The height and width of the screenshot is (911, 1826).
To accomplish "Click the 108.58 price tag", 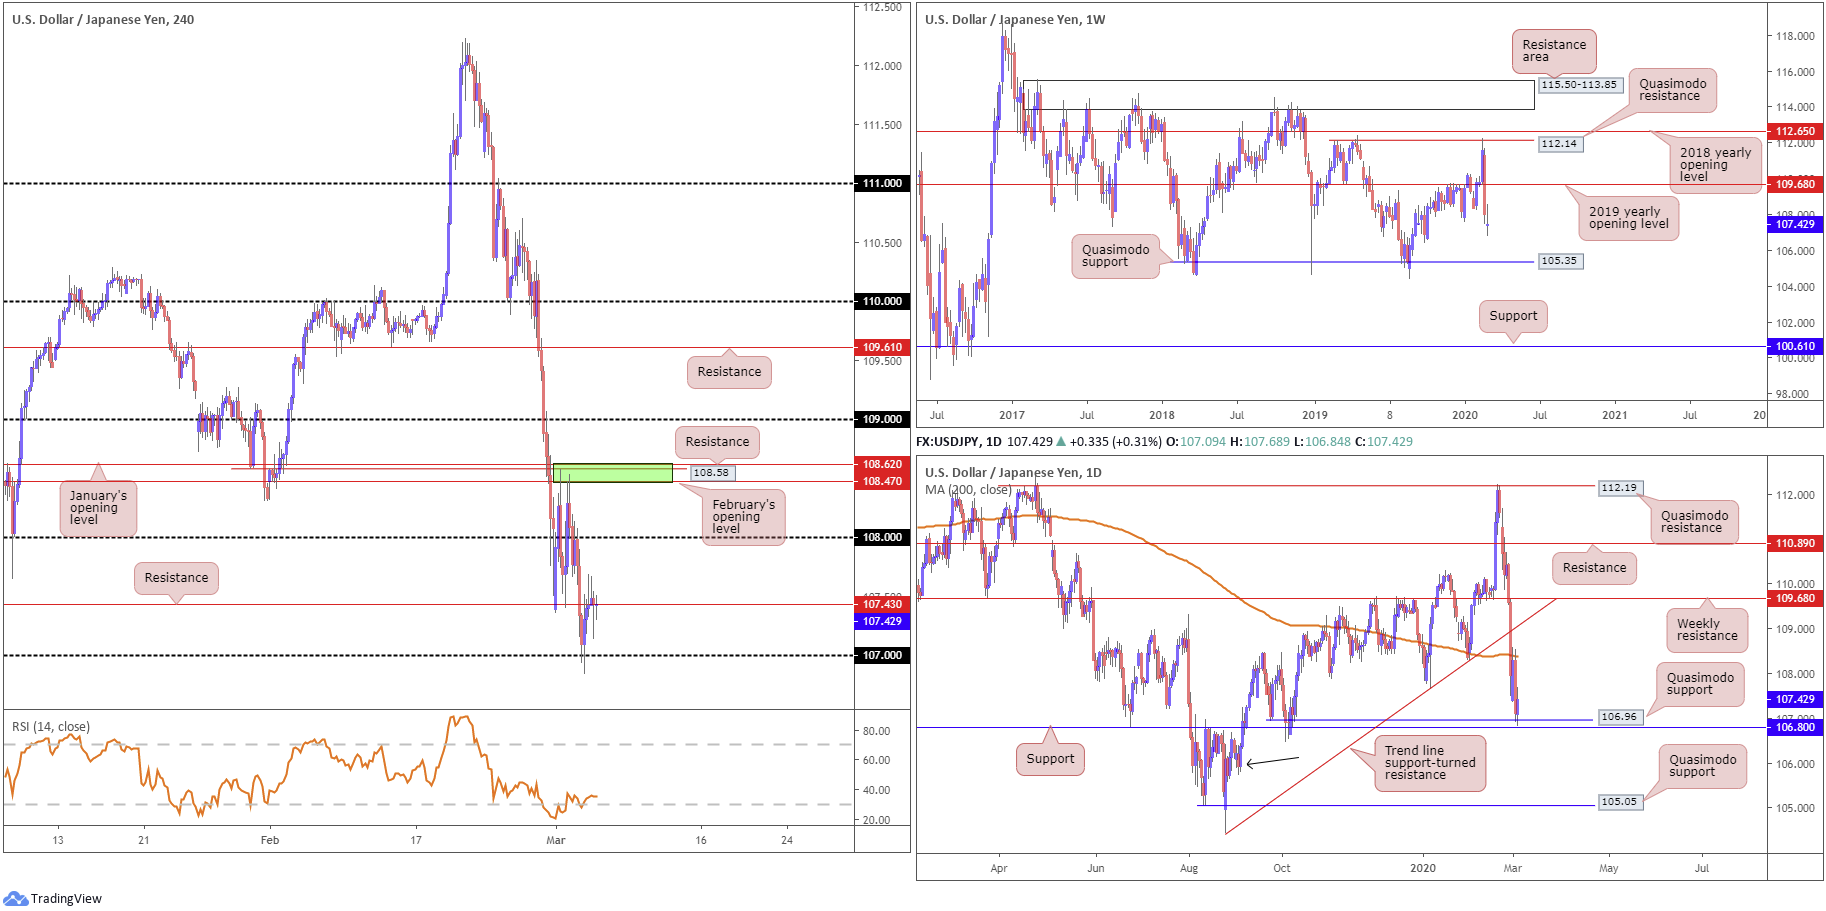I will 711,473.
